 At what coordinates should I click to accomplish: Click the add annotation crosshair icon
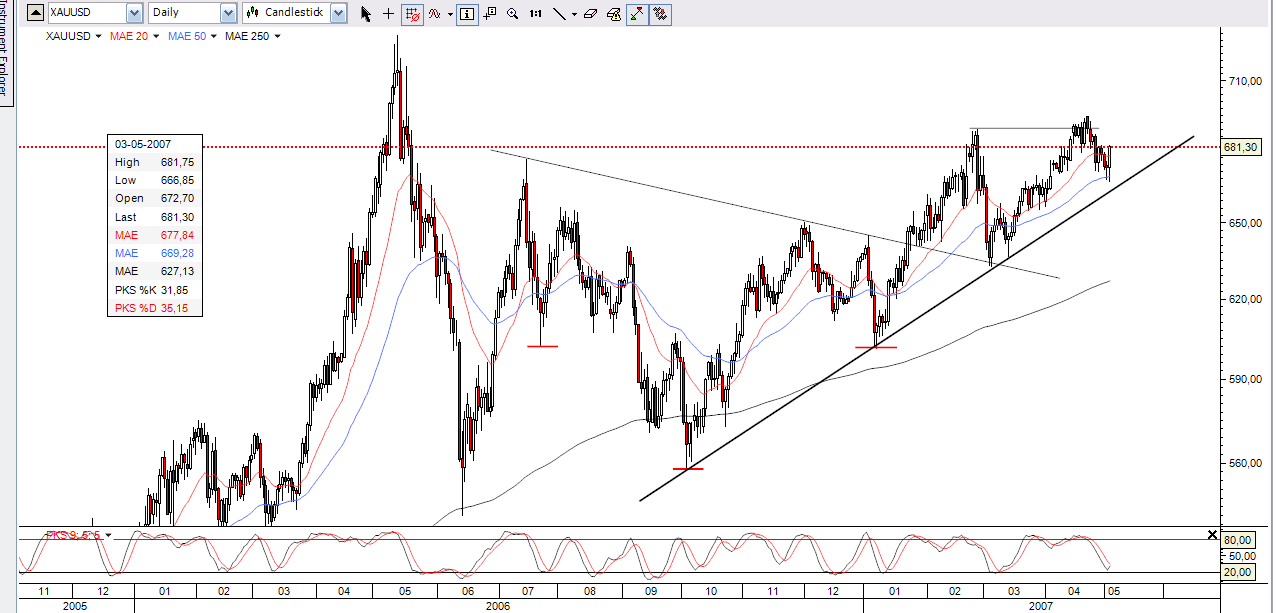pyautogui.click(x=490, y=14)
